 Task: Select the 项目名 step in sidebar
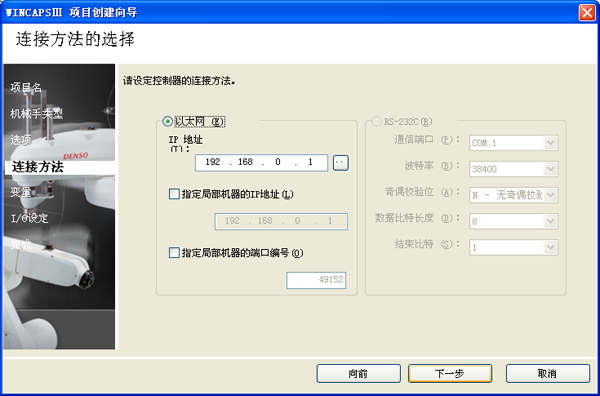pos(26,88)
